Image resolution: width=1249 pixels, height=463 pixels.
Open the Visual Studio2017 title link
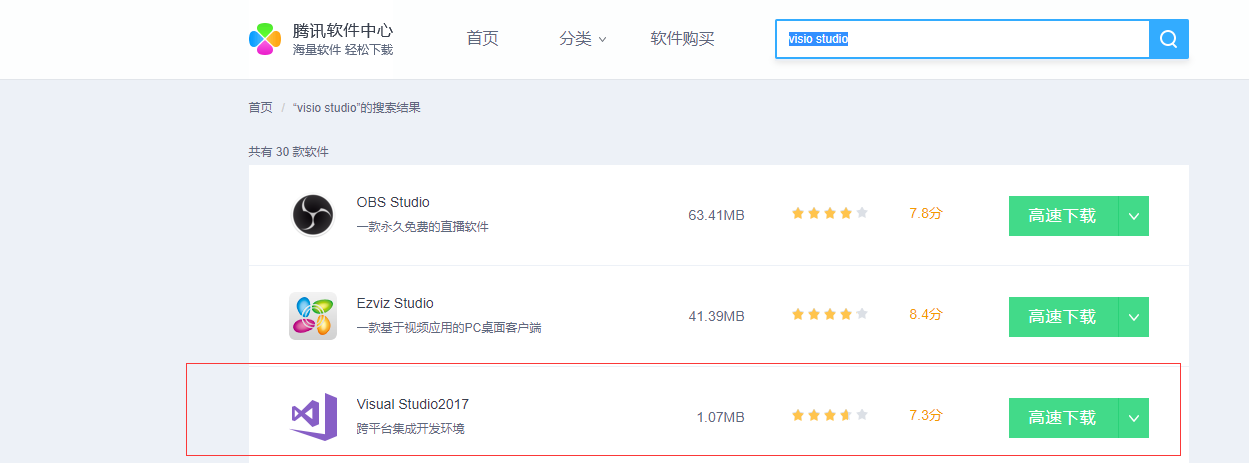[412, 405]
